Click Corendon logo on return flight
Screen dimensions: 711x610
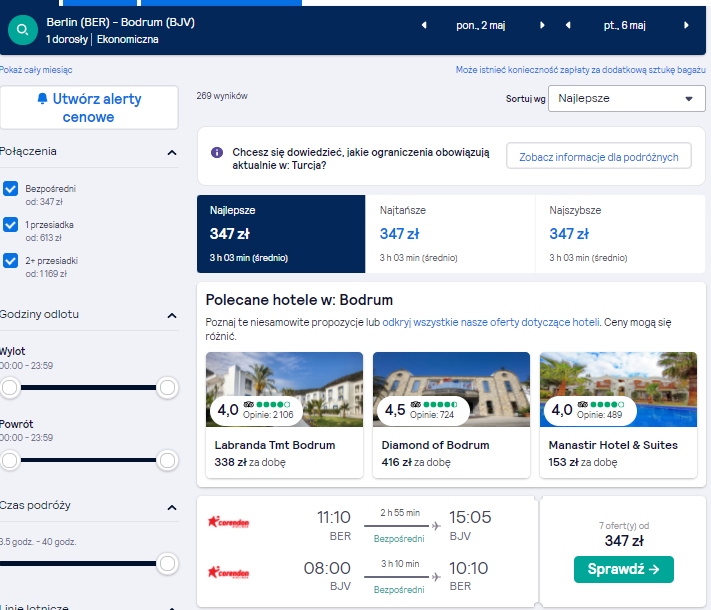click(228, 573)
